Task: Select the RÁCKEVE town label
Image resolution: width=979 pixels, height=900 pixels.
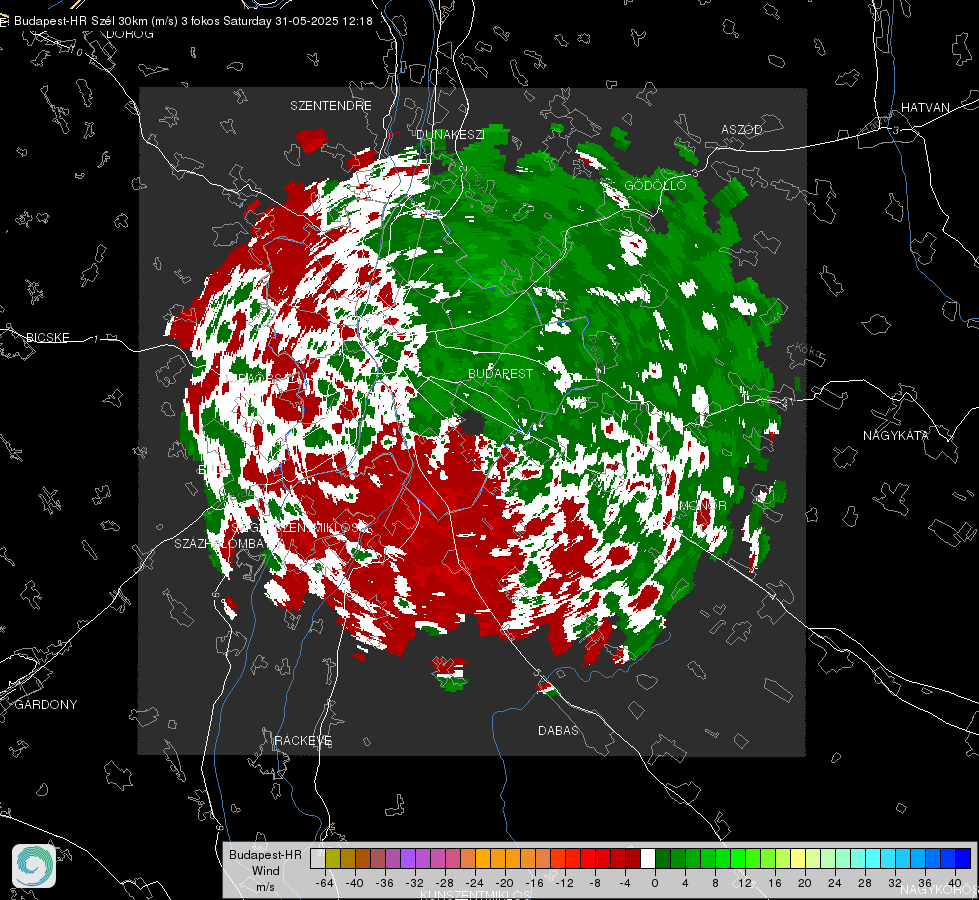Action: tap(303, 740)
